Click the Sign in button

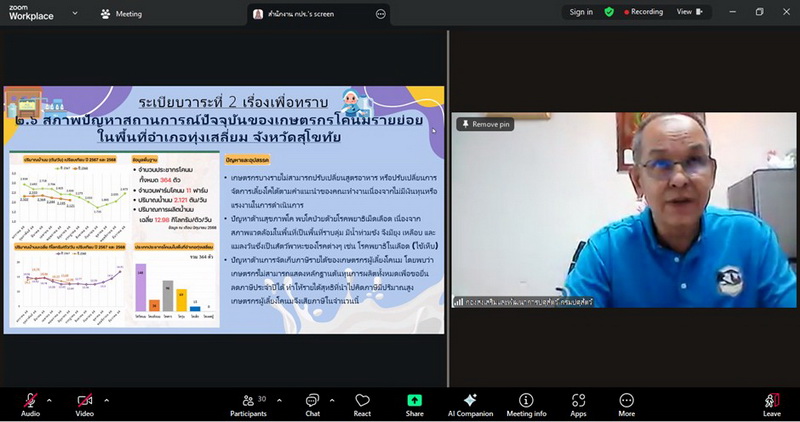[x=581, y=12]
